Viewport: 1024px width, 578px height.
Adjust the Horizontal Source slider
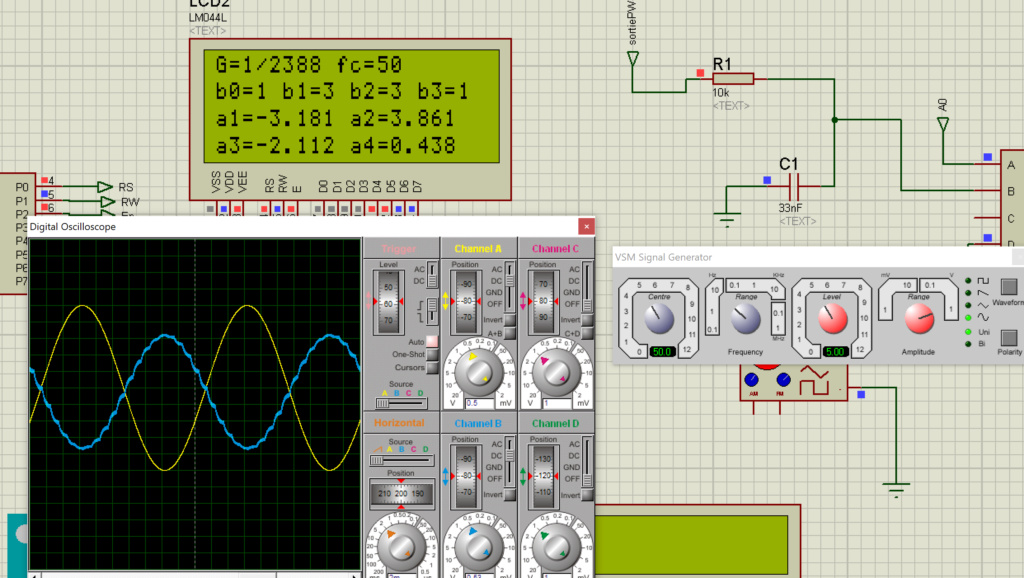[401, 460]
